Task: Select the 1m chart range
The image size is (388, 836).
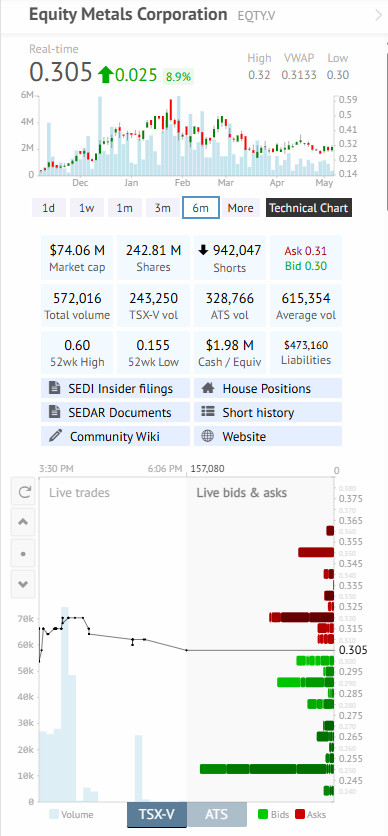Action: click(125, 208)
